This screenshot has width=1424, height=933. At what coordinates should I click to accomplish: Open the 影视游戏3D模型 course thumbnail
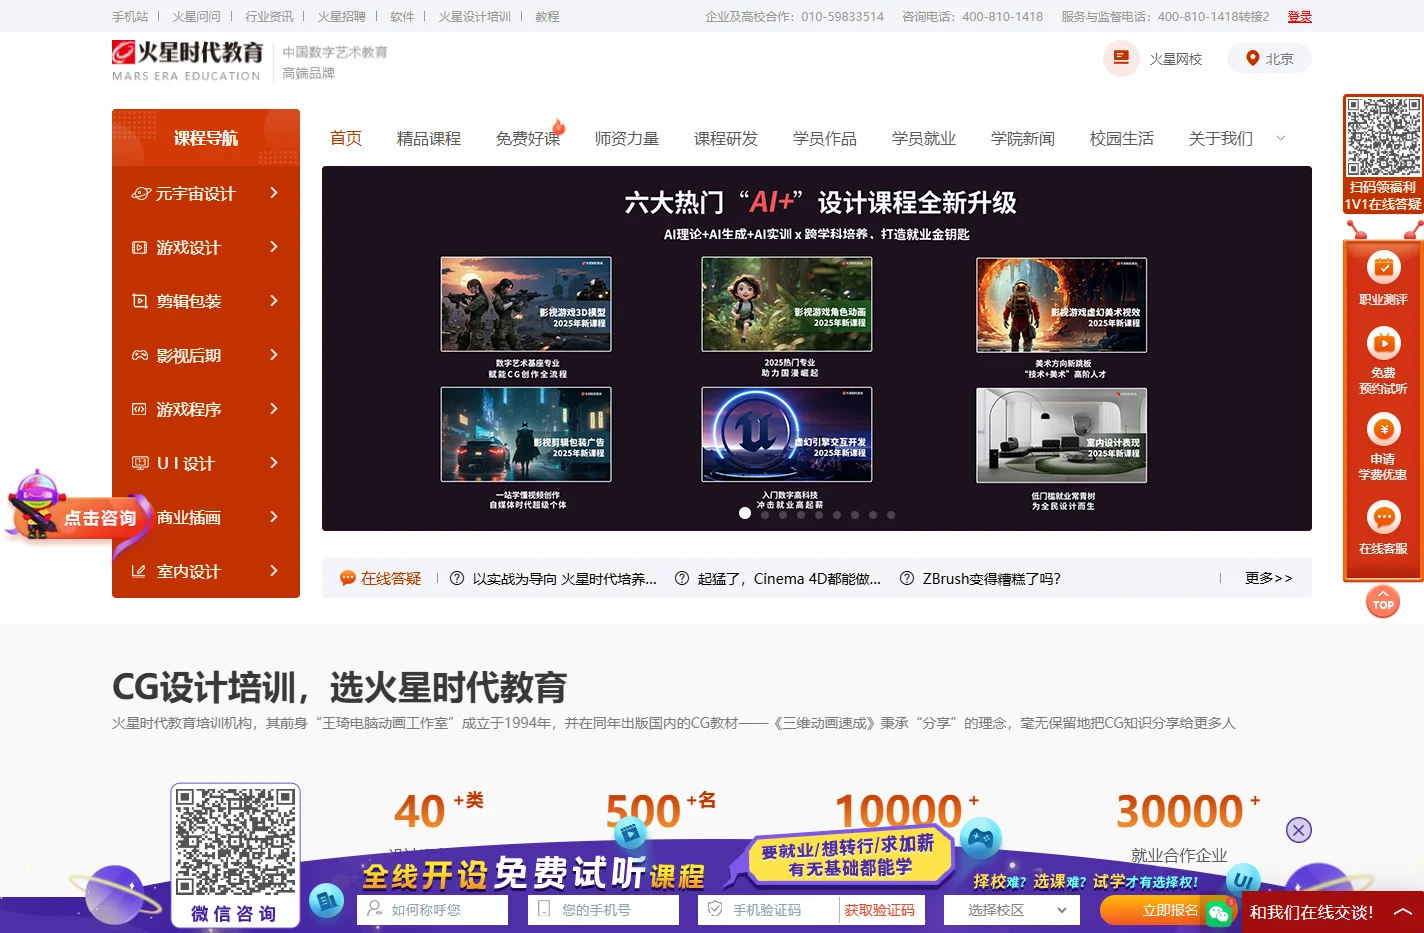tap(526, 305)
